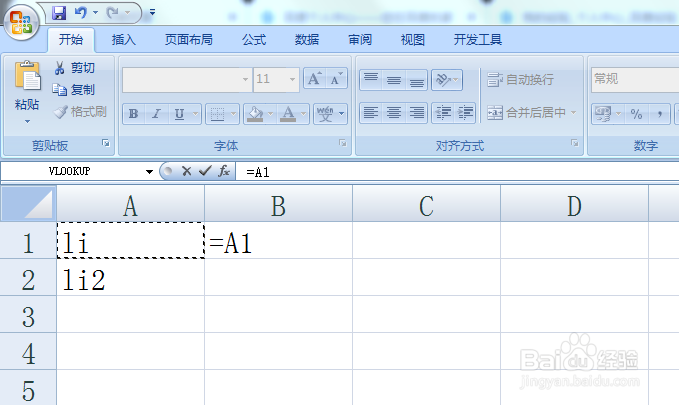Open the 开发工具 ribbon tab

tap(478, 40)
